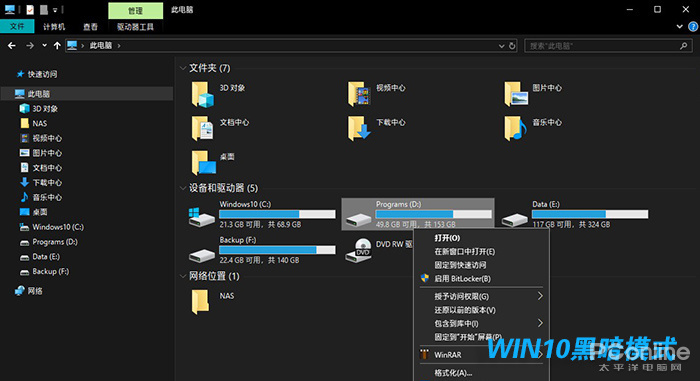700x381 pixels.
Task: Go forward with the right arrow
Action: click(29, 46)
